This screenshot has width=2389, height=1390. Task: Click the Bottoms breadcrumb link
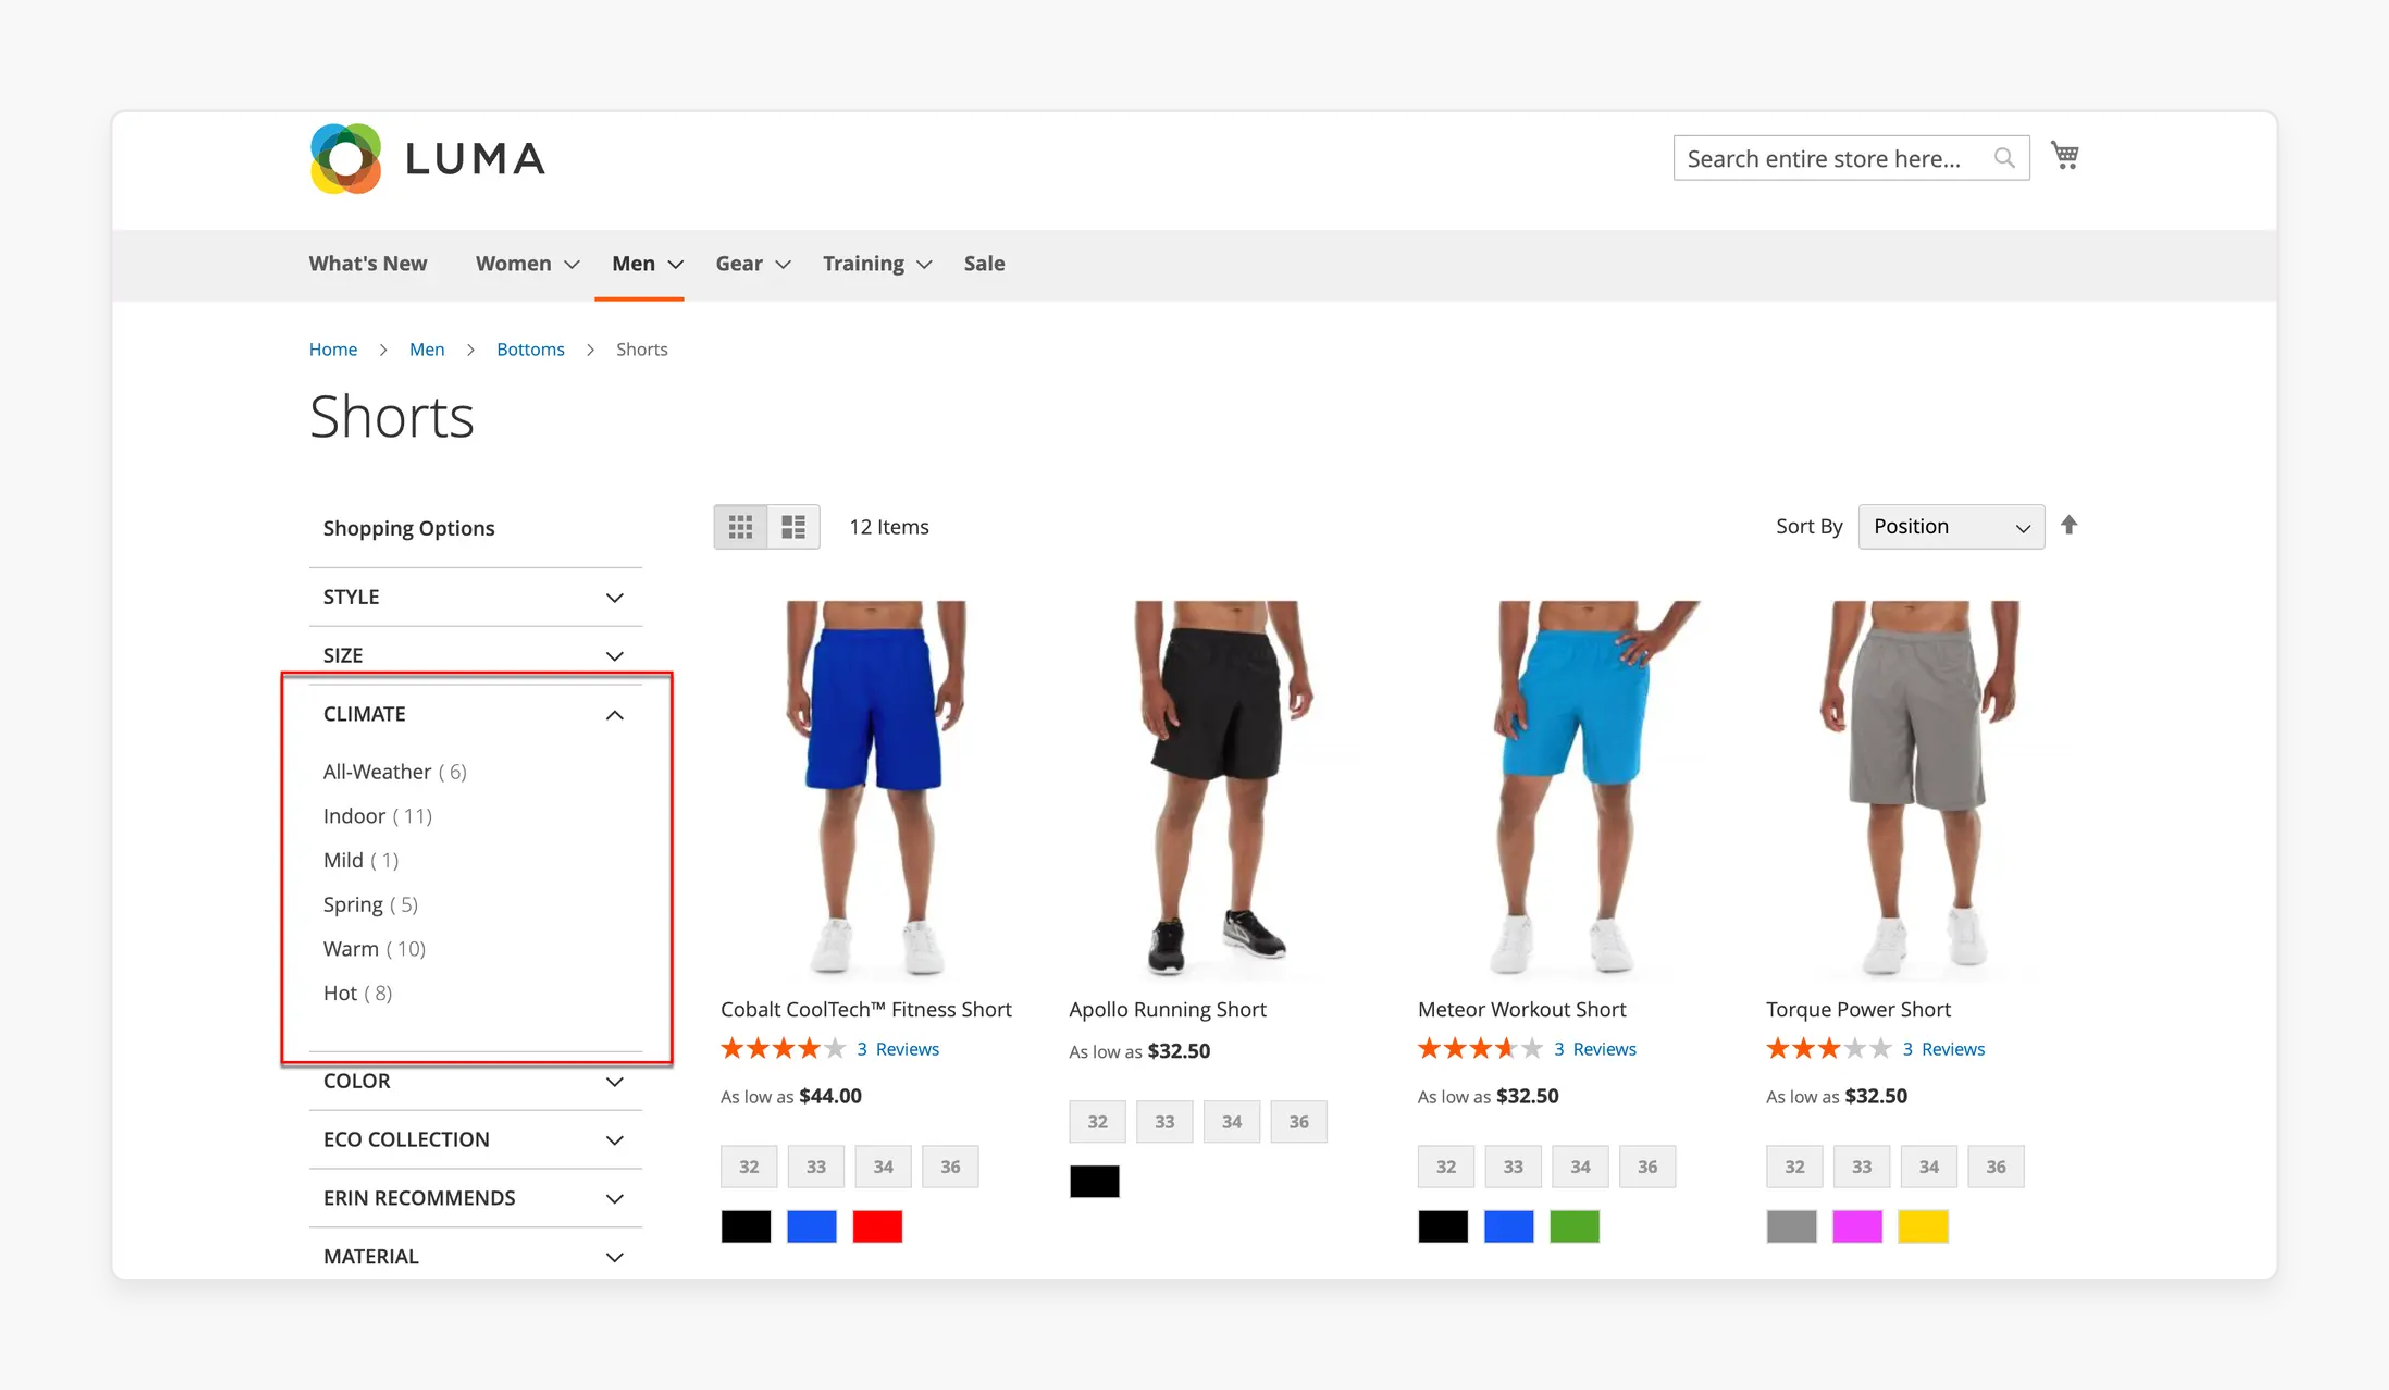click(x=529, y=348)
